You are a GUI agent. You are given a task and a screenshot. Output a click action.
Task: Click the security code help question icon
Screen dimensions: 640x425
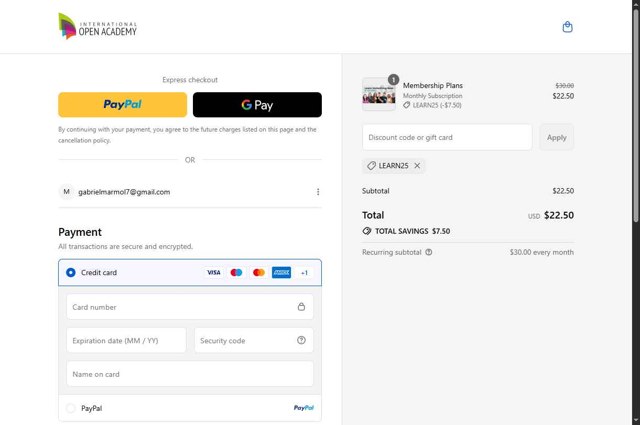(x=301, y=340)
